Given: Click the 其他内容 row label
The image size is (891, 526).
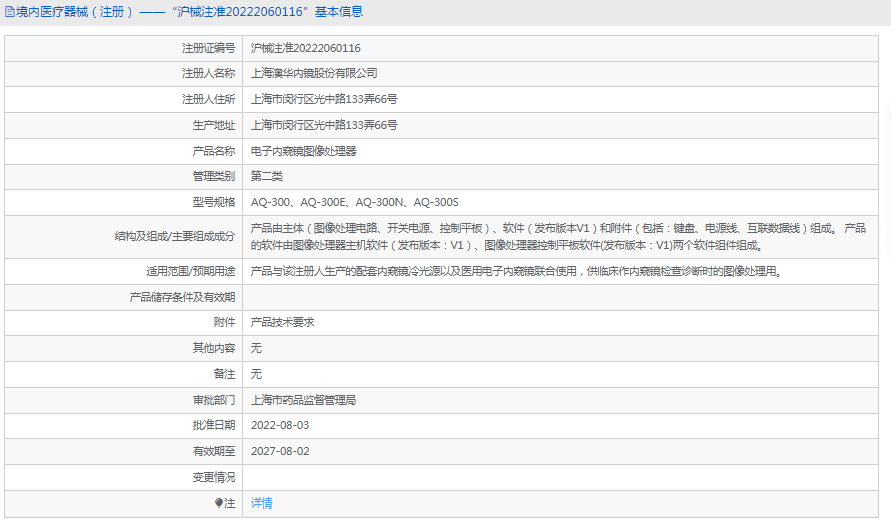Looking at the screenshot, I should point(214,348).
